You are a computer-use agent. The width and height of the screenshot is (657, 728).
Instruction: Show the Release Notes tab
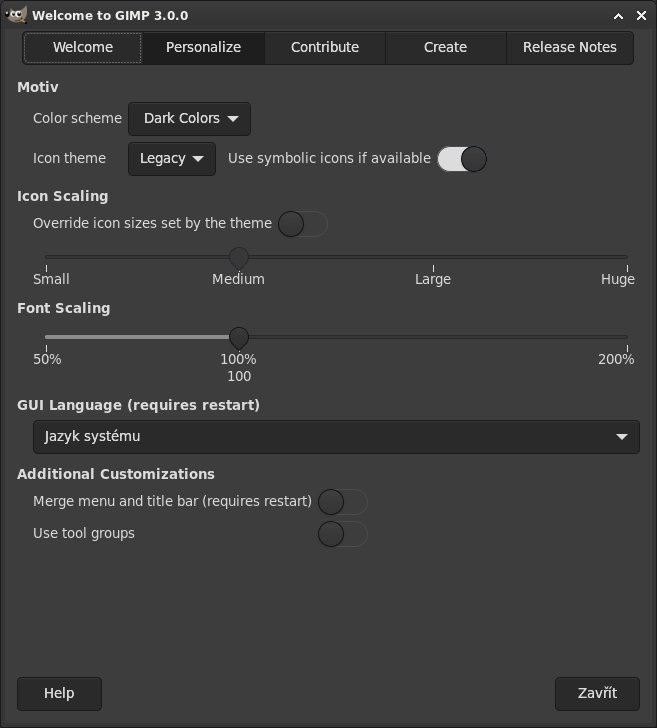570,47
